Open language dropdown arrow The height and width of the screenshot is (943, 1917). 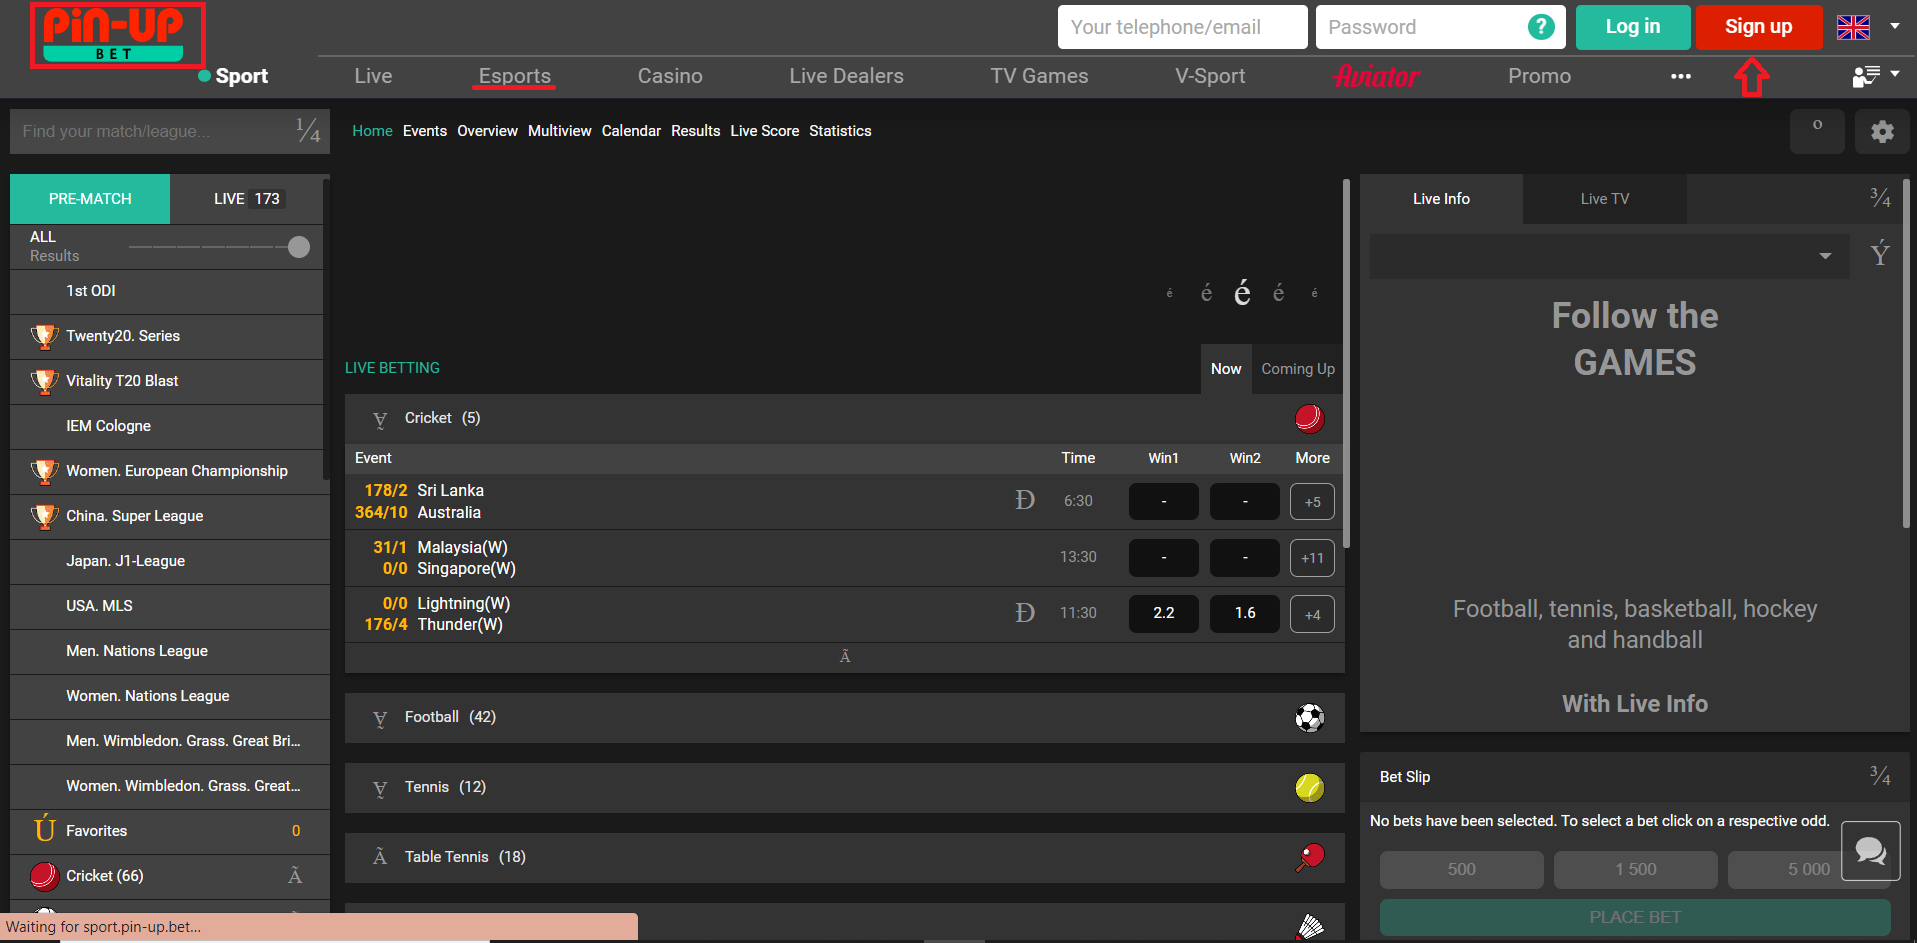pyautogui.click(x=1895, y=26)
